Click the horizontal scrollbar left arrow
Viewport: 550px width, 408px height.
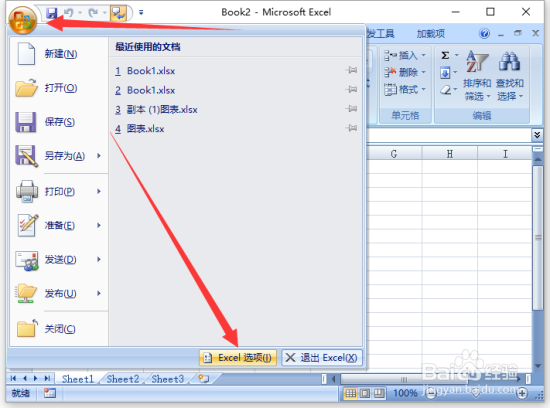coord(334,379)
